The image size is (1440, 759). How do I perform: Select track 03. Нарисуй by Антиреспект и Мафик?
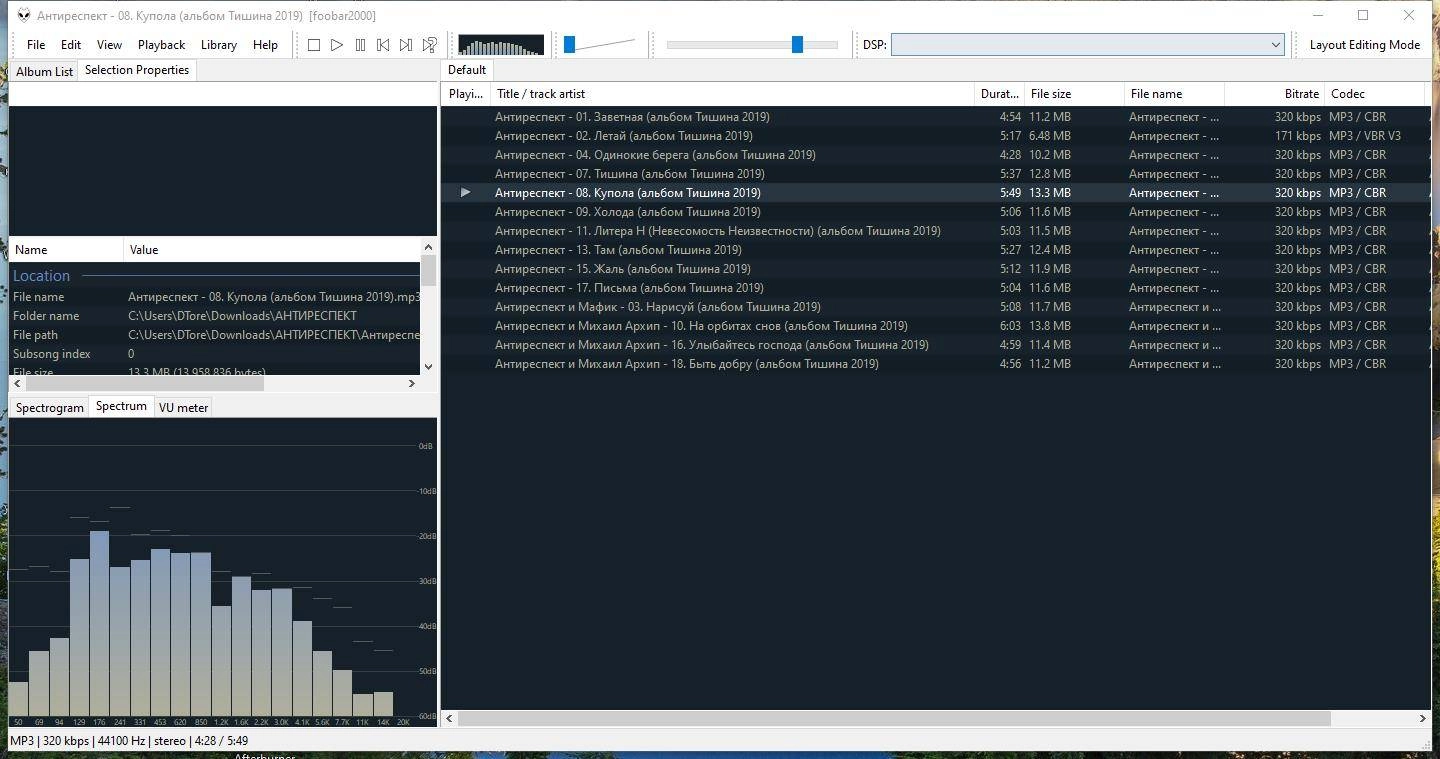936,307
